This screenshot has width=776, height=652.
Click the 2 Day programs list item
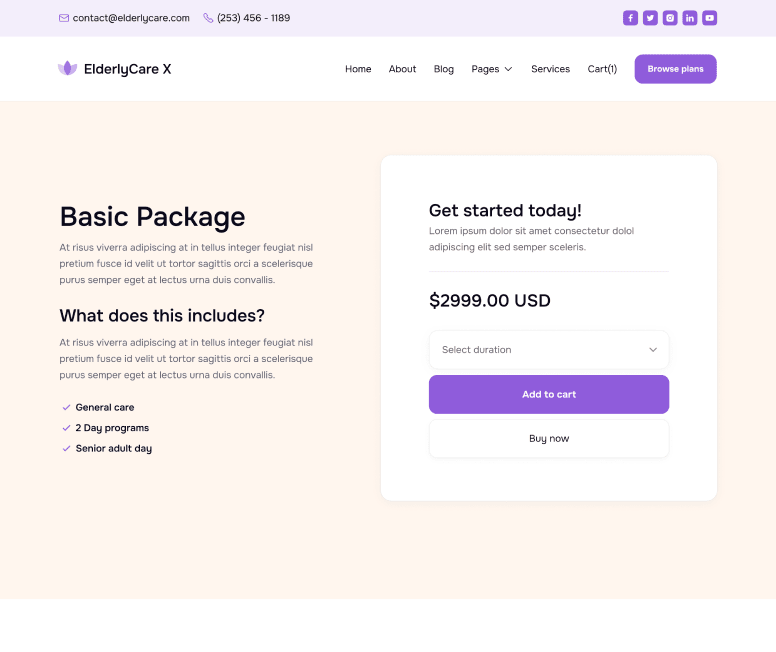coord(112,428)
